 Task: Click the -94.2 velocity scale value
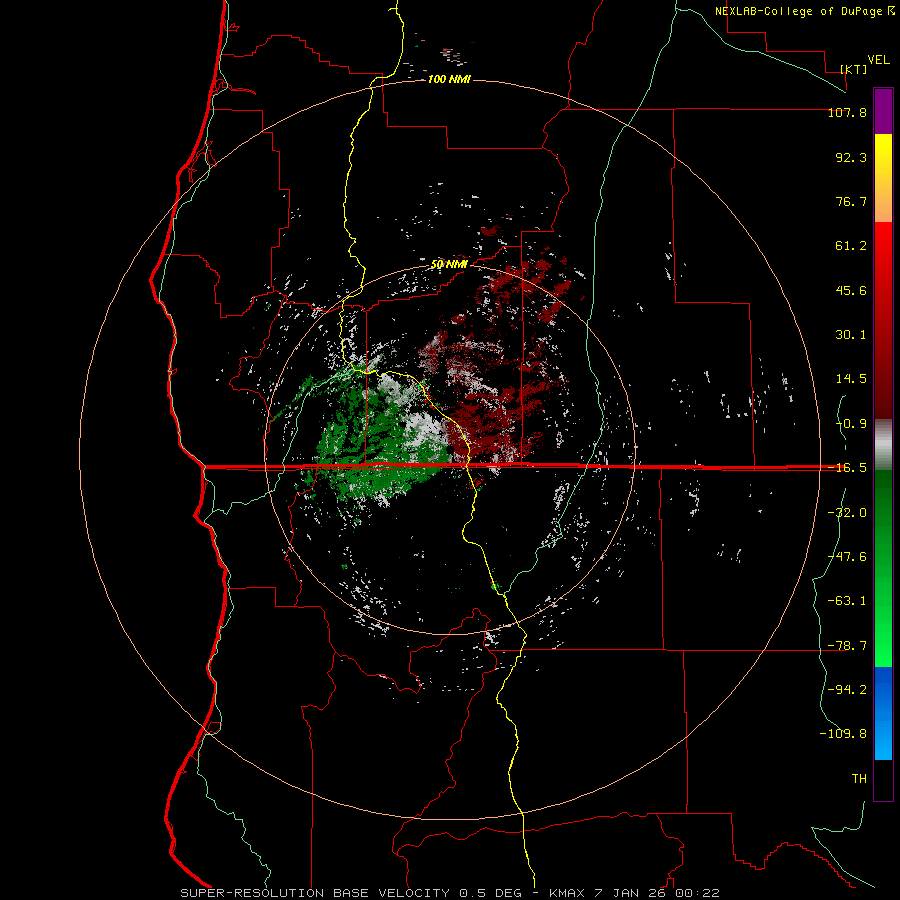[847, 690]
